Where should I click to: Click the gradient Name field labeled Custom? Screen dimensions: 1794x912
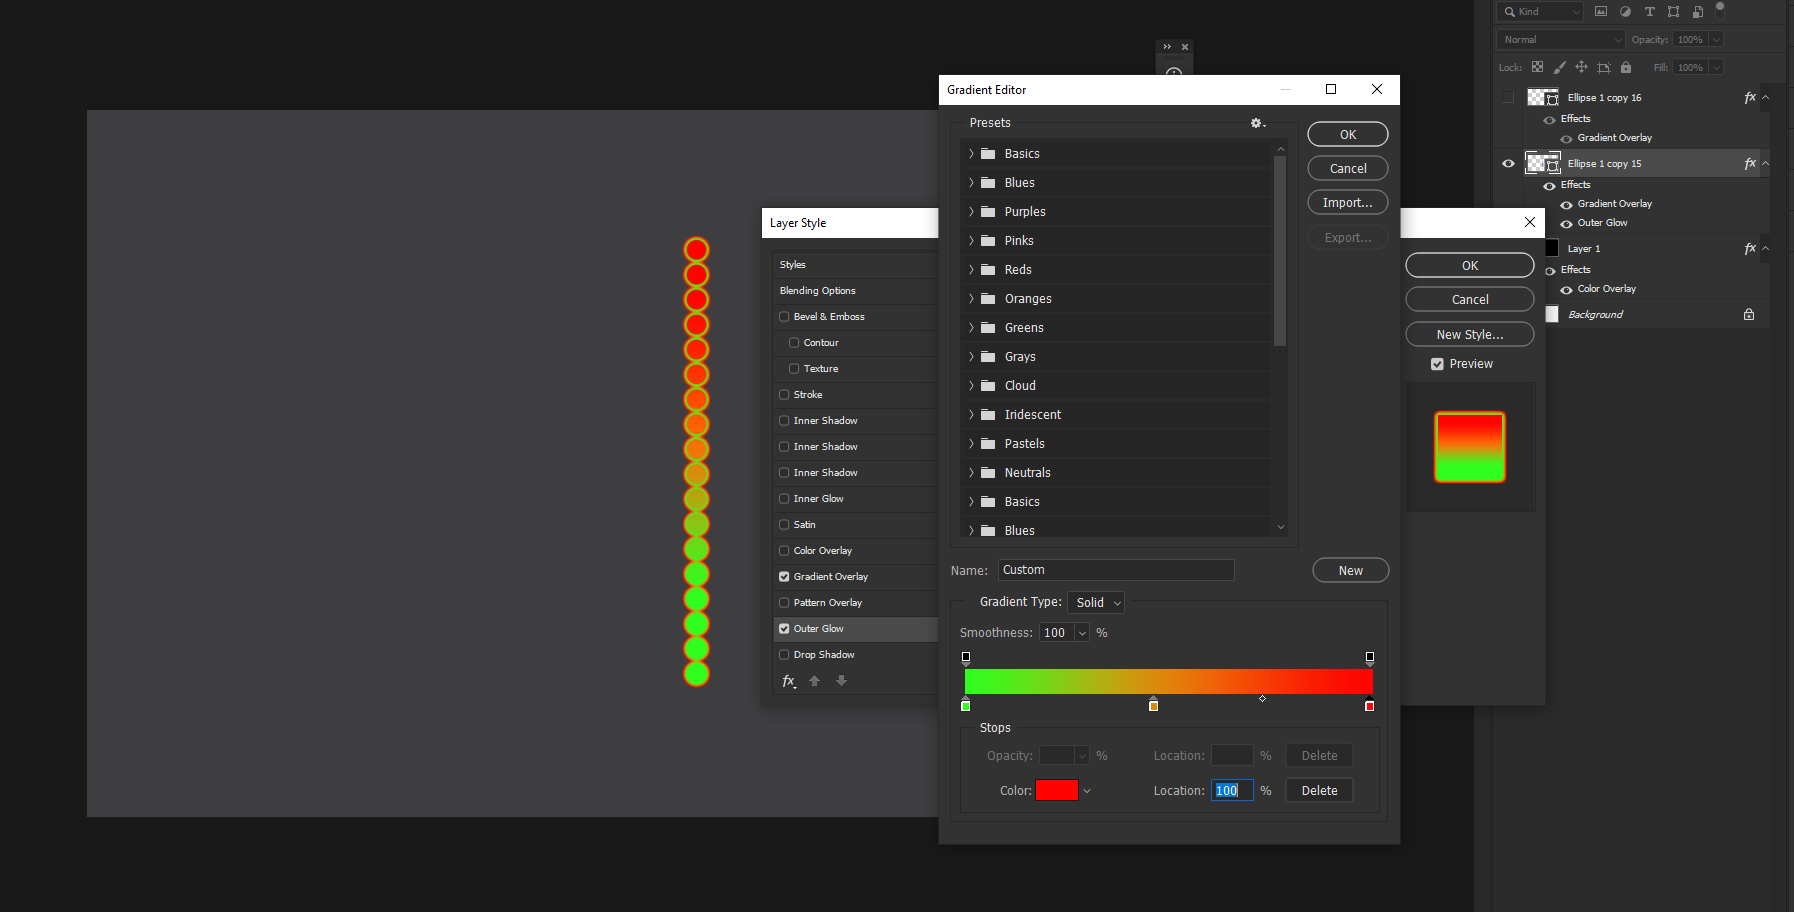(1115, 569)
